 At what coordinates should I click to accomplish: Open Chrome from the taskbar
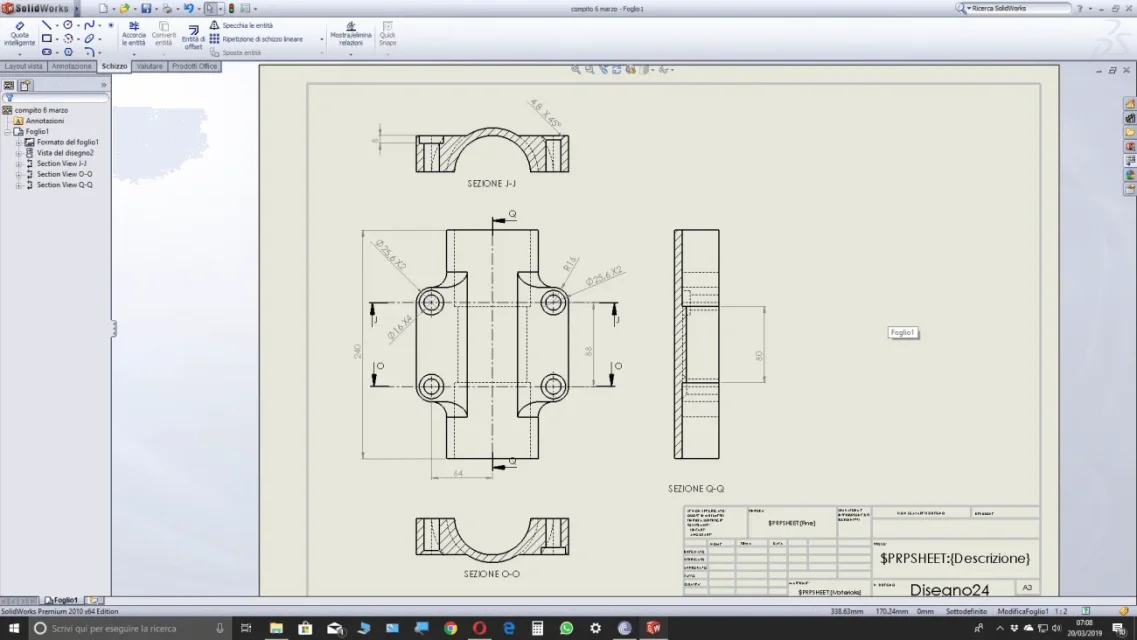click(x=450, y=628)
